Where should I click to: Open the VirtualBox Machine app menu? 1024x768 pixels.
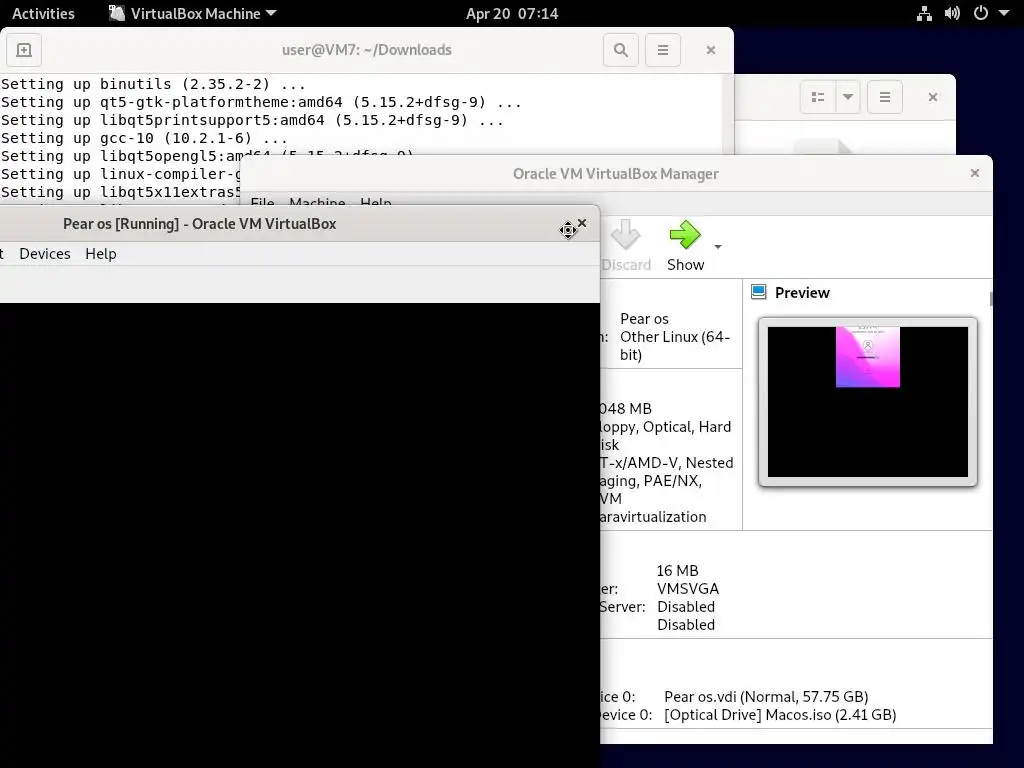193,13
